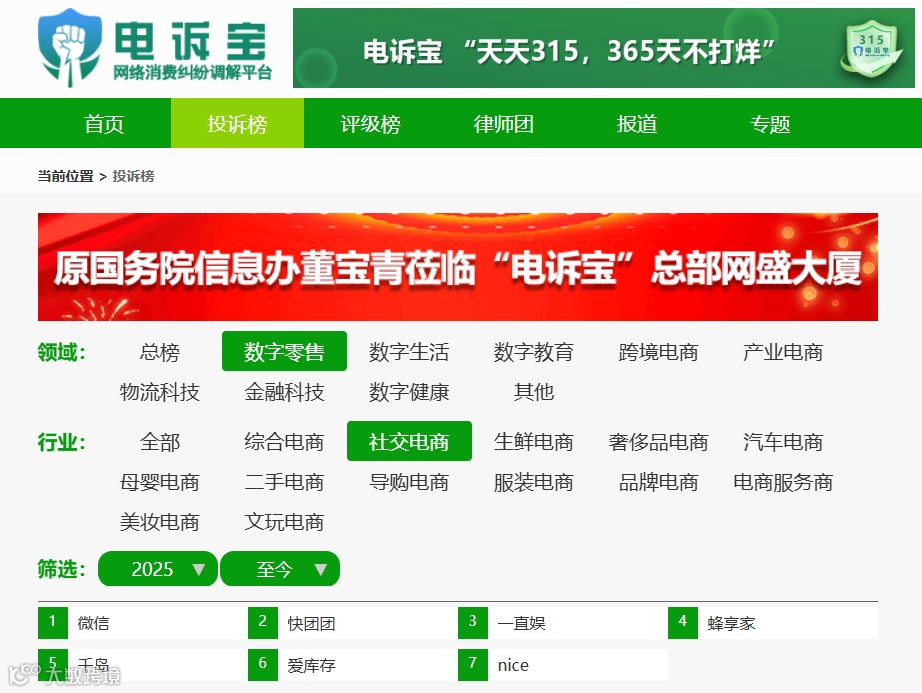The width and height of the screenshot is (922, 693).
Task: Choose the 数字生活 domain
Action: (409, 351)
